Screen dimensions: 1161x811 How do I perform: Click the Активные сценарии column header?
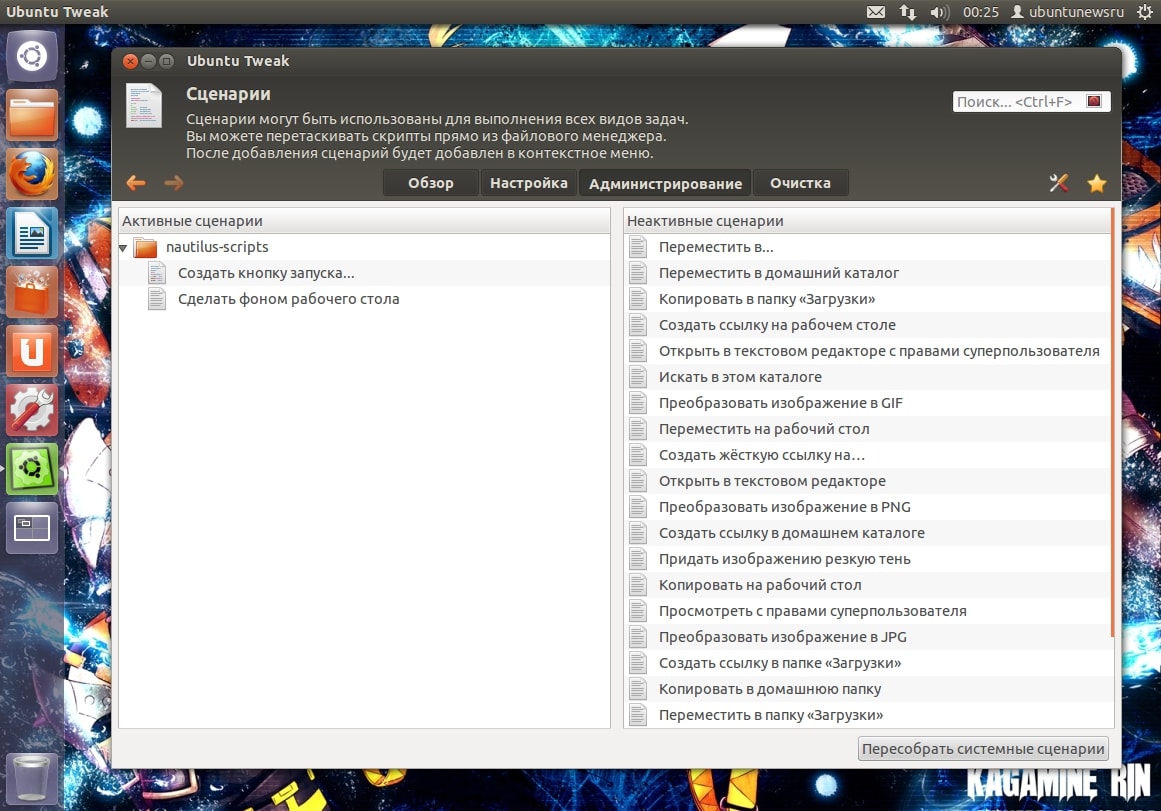[364, 221]
